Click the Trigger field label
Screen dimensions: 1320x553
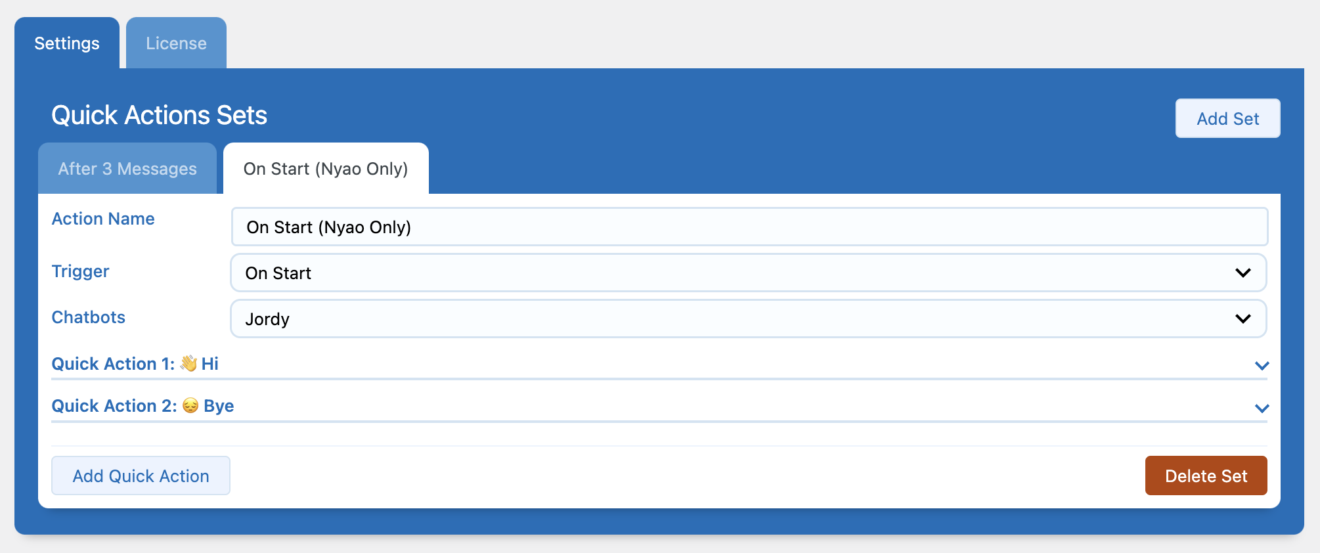click(x=81, y=271)
